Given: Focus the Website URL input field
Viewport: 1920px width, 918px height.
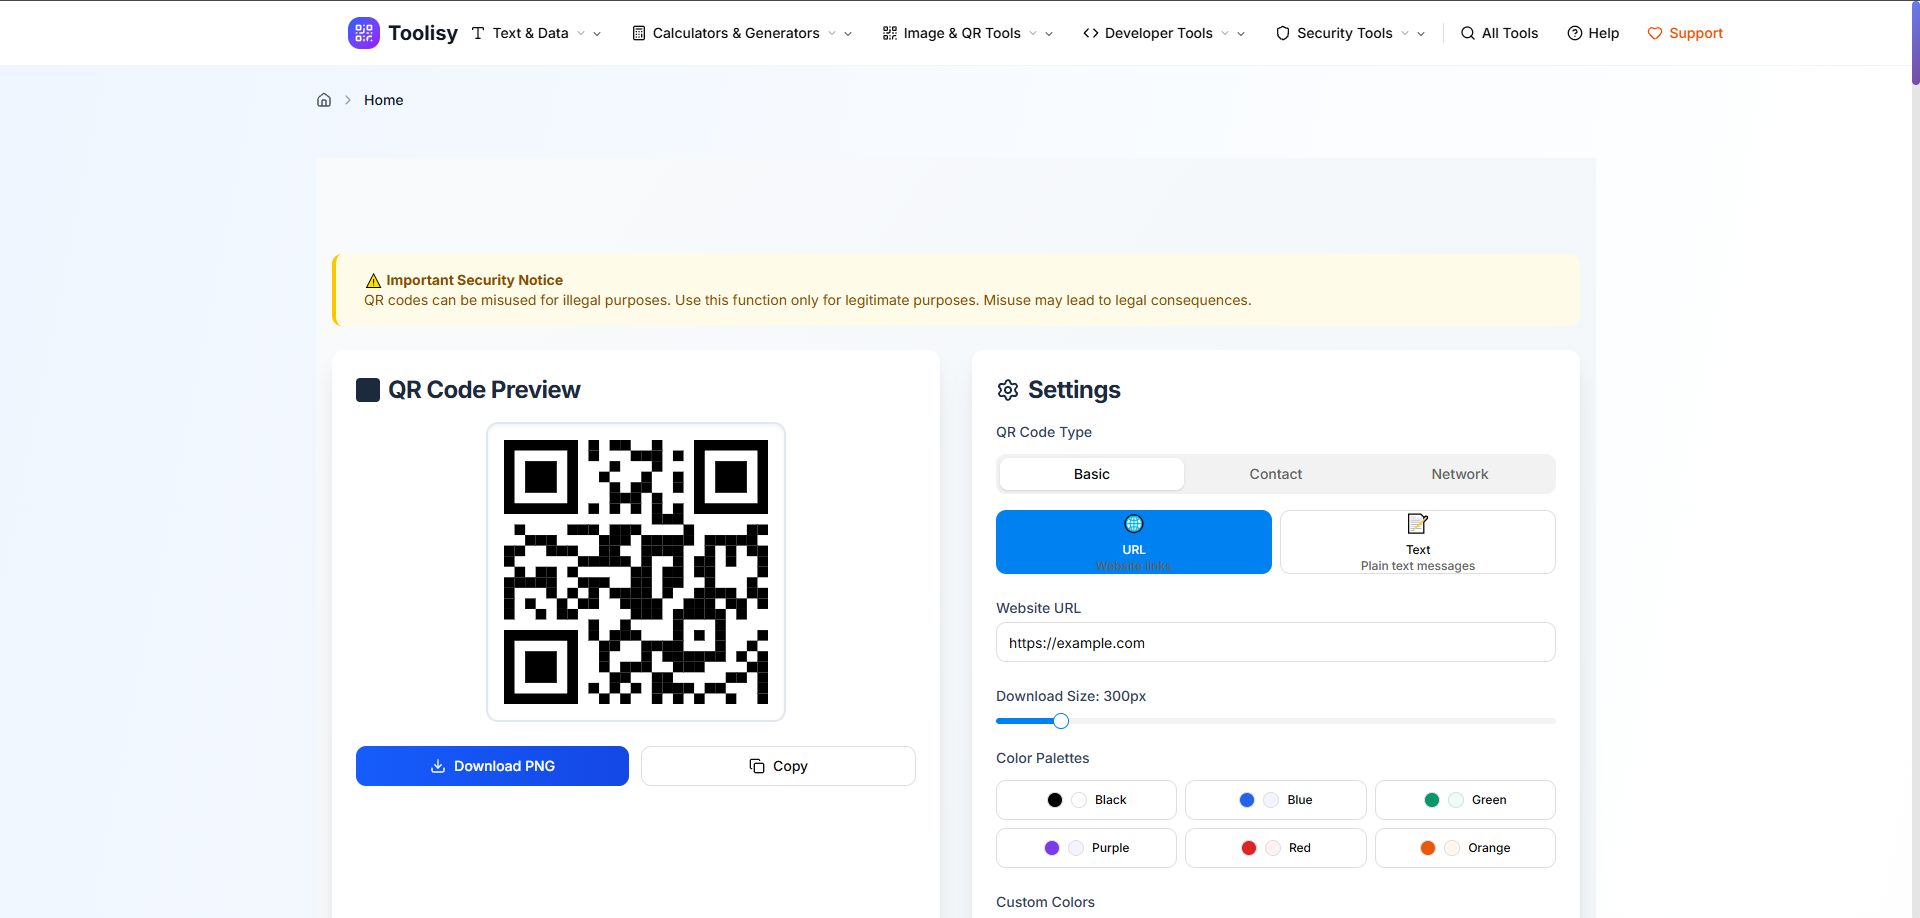Looking at the screenshot, I should [x=1275, y=643].
